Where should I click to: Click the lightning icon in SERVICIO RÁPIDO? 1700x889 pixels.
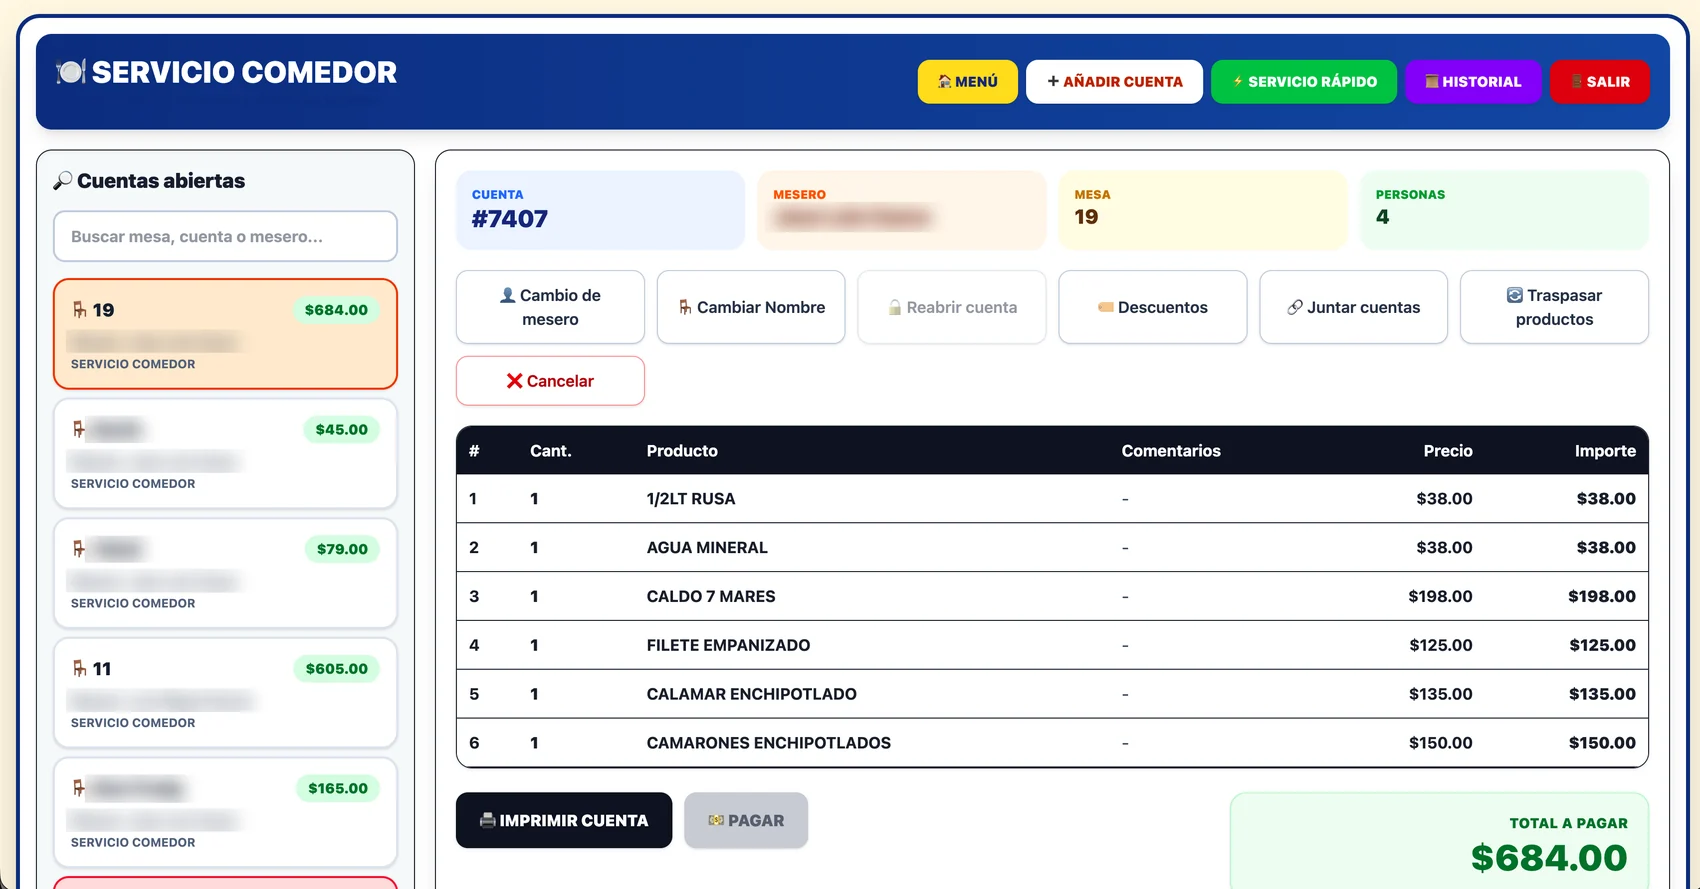1238,82
